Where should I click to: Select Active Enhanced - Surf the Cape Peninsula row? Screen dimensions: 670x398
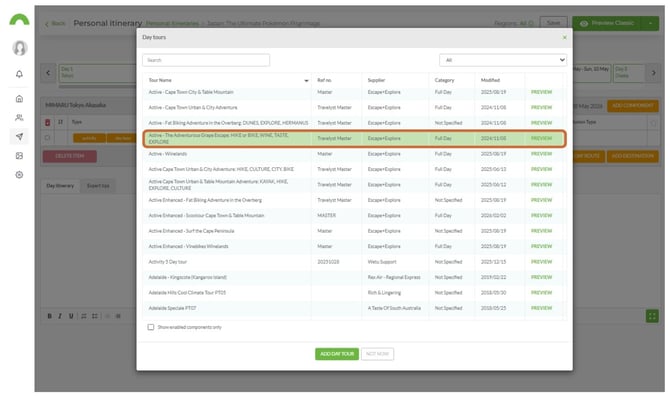click(x=353, y=231)
